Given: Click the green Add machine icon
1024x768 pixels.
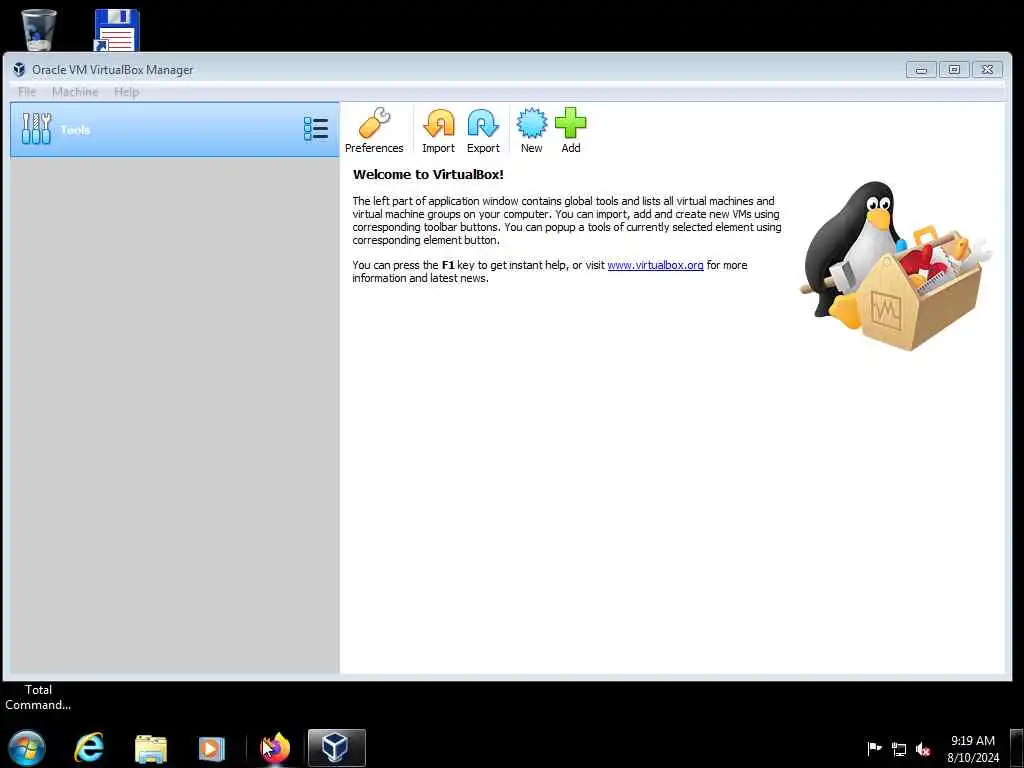Looking at the screenshot, I should click(571, 130).
